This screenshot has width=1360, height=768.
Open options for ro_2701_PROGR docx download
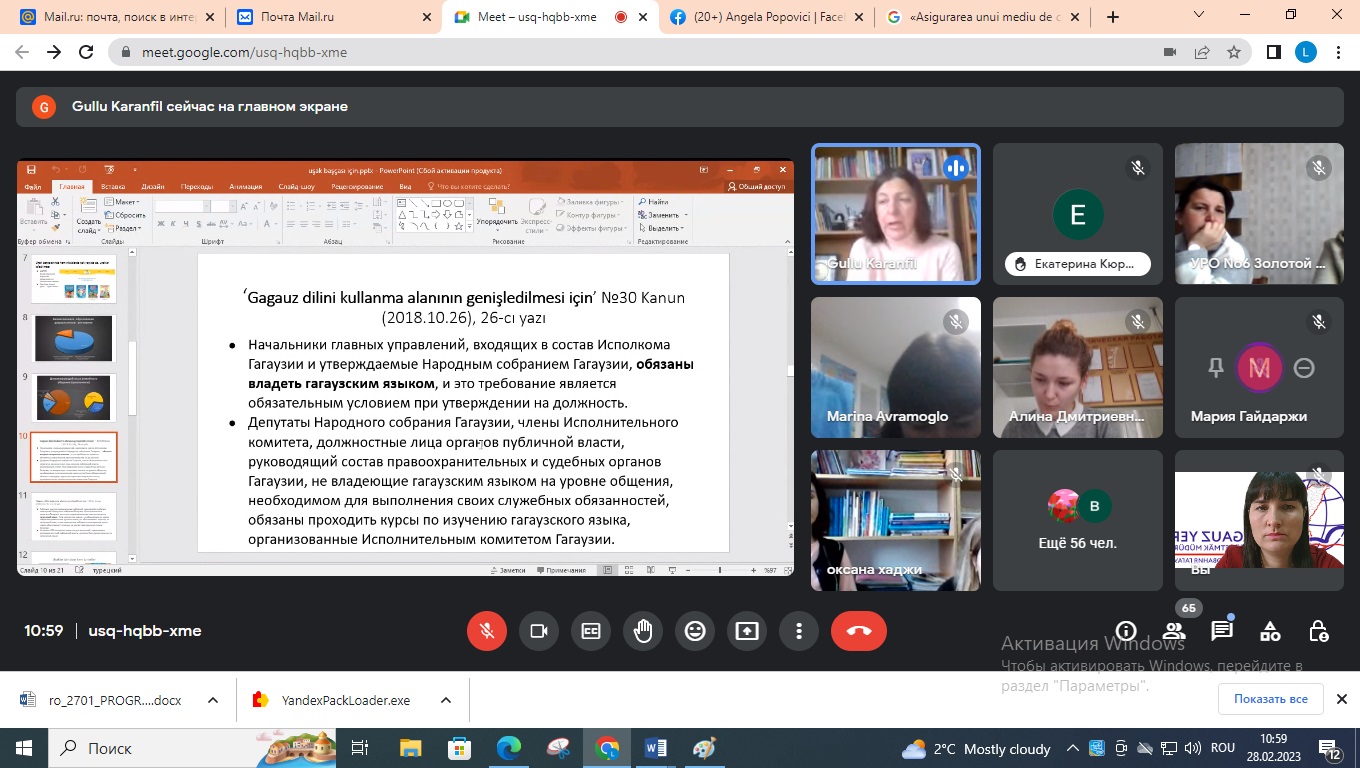[x=213, y=700]
